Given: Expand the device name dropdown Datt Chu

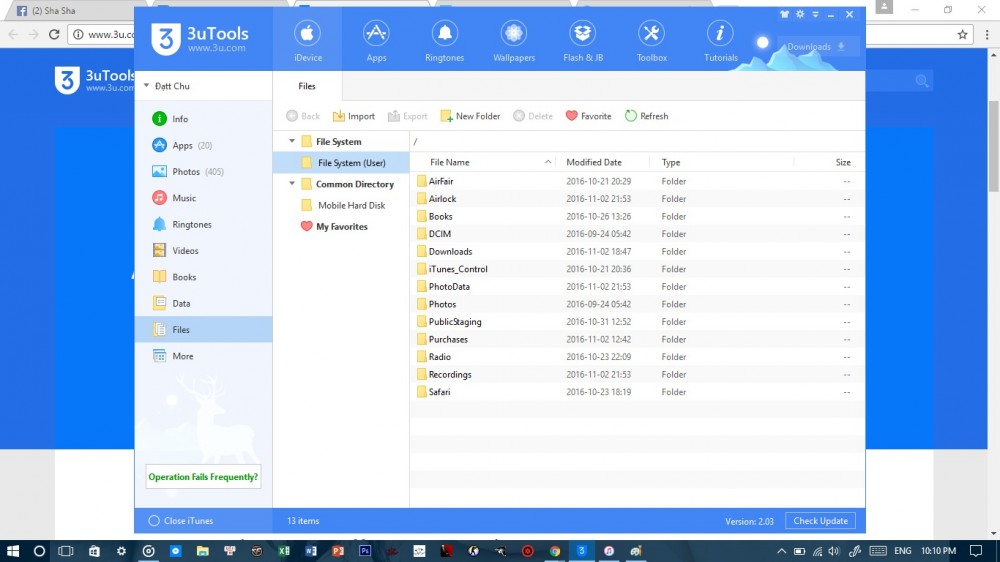Looking at the screenshot, I should [147, 85].
